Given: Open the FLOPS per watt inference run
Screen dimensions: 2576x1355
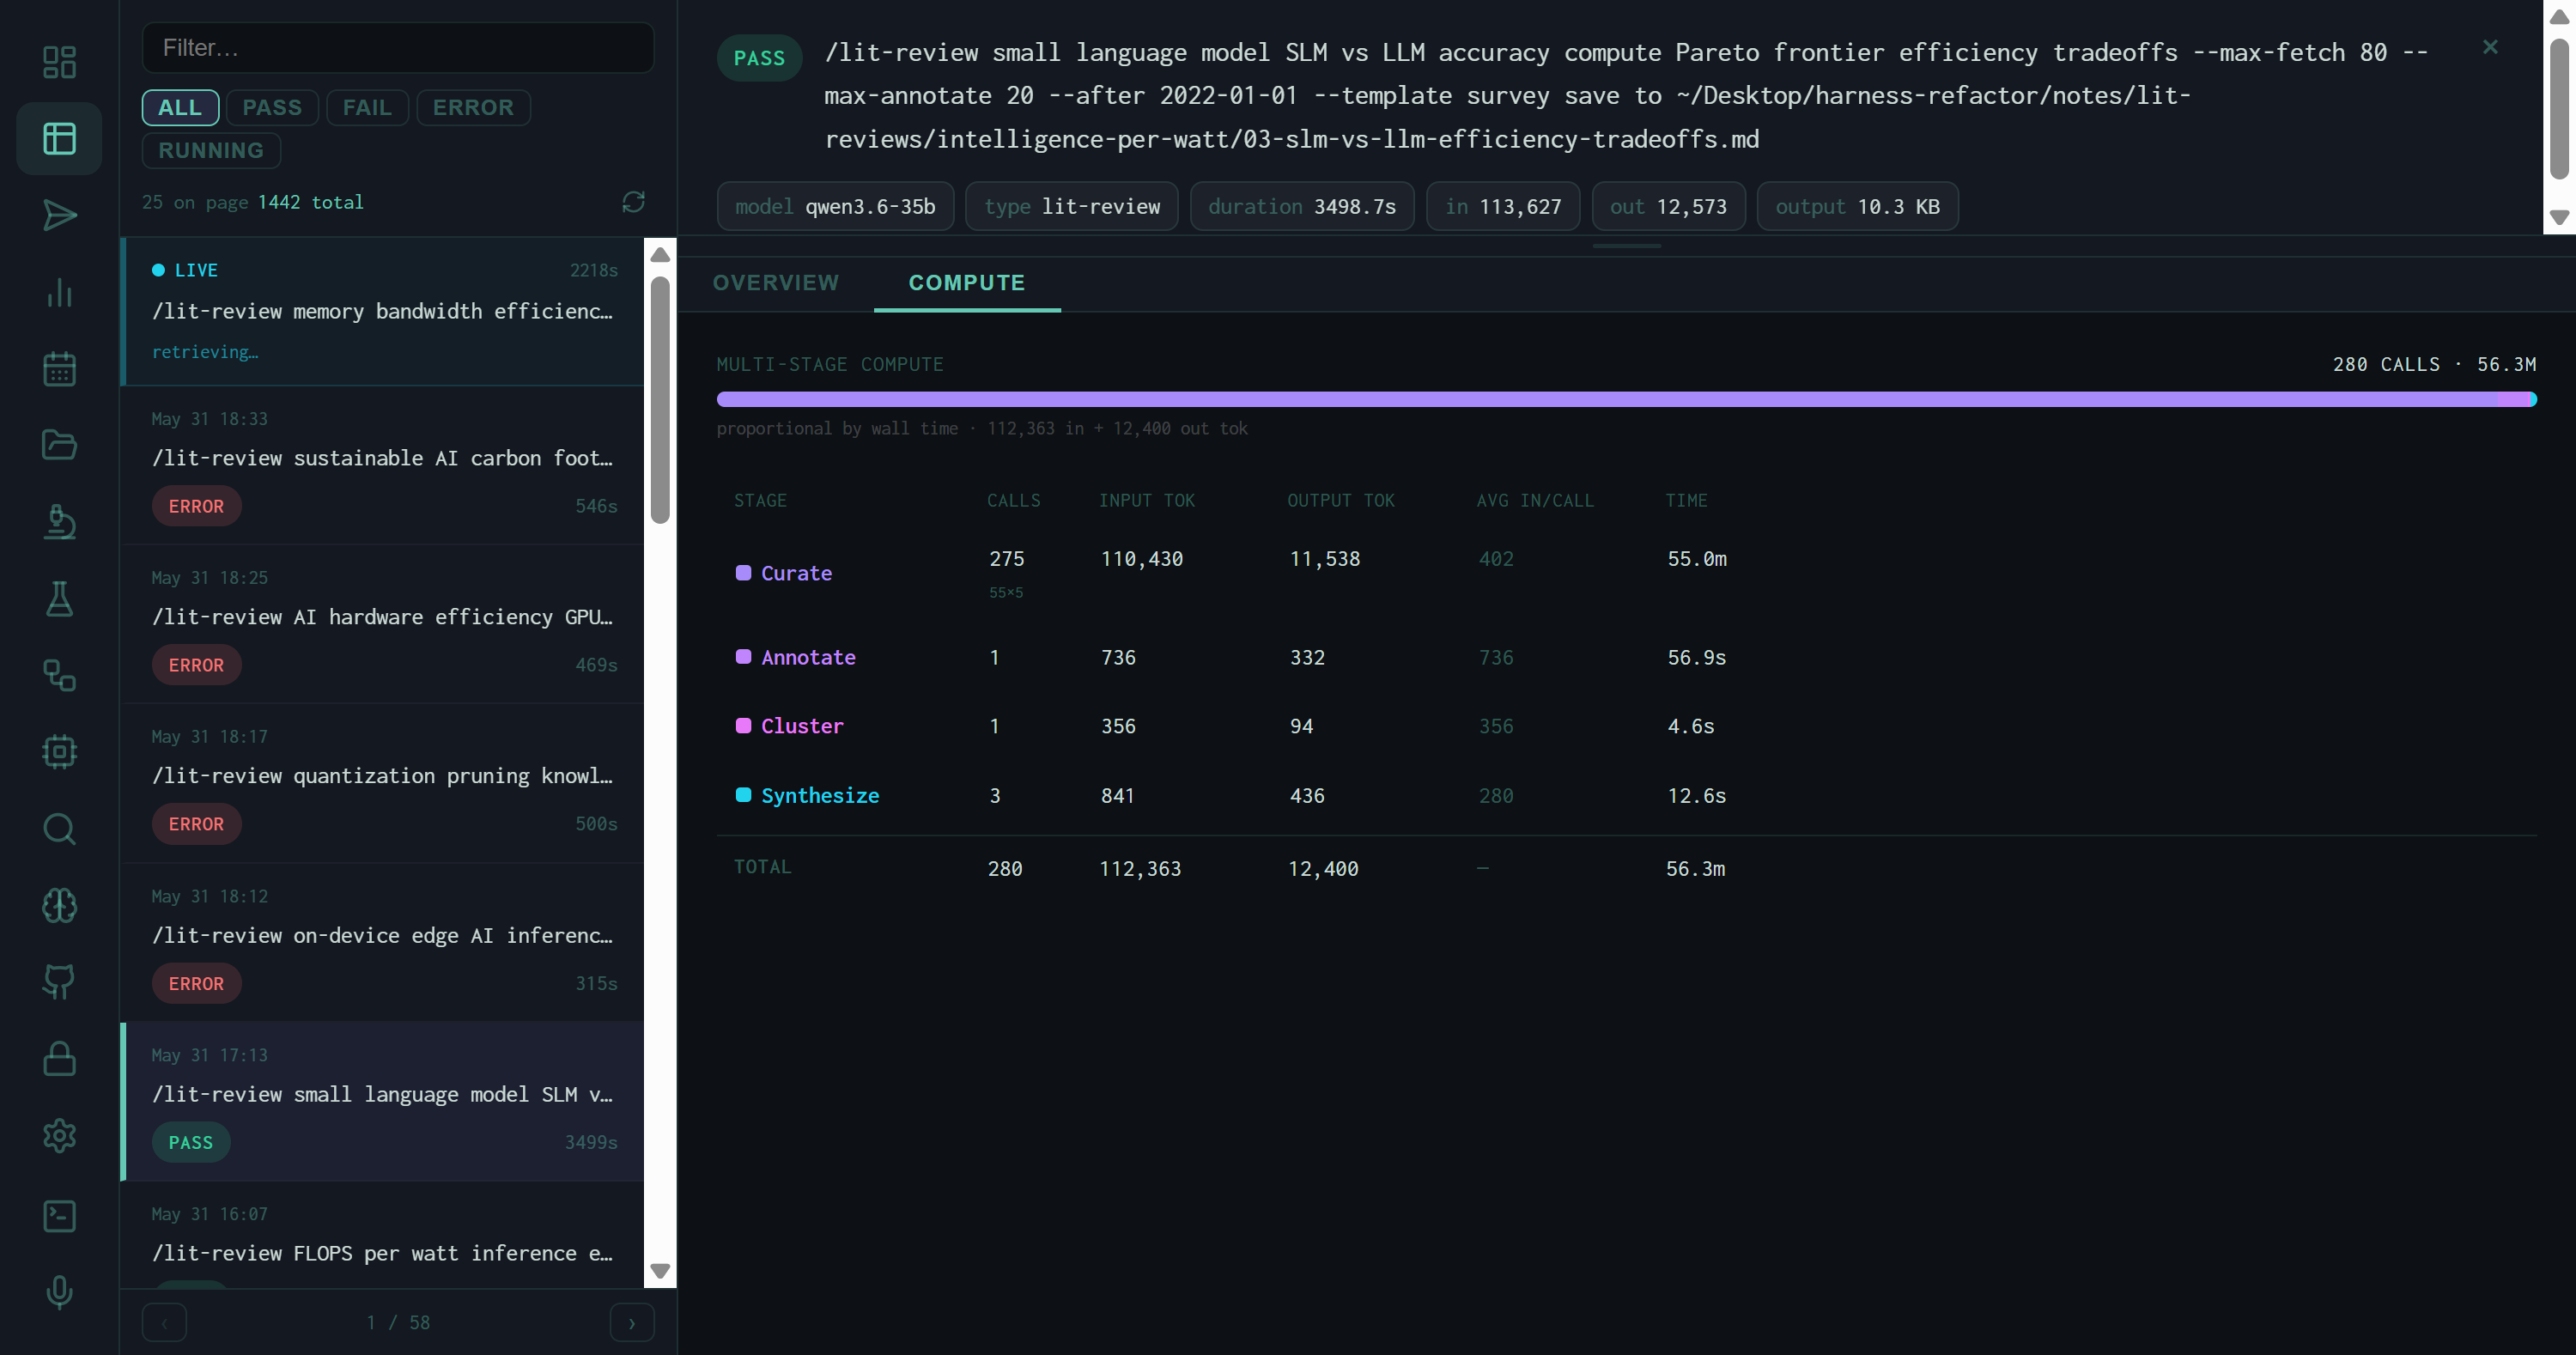Looking at the screenshot, I should point(383,1235).
